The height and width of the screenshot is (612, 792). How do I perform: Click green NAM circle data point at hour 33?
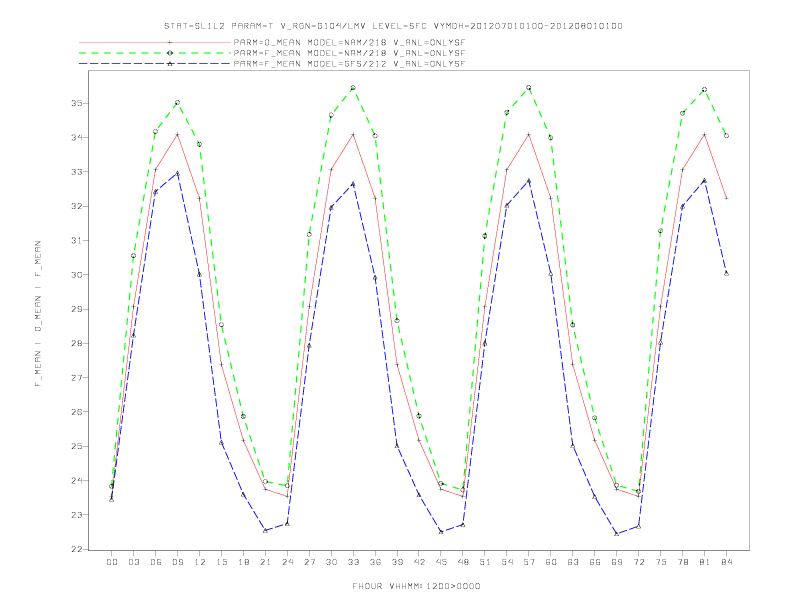pos(353,88)
